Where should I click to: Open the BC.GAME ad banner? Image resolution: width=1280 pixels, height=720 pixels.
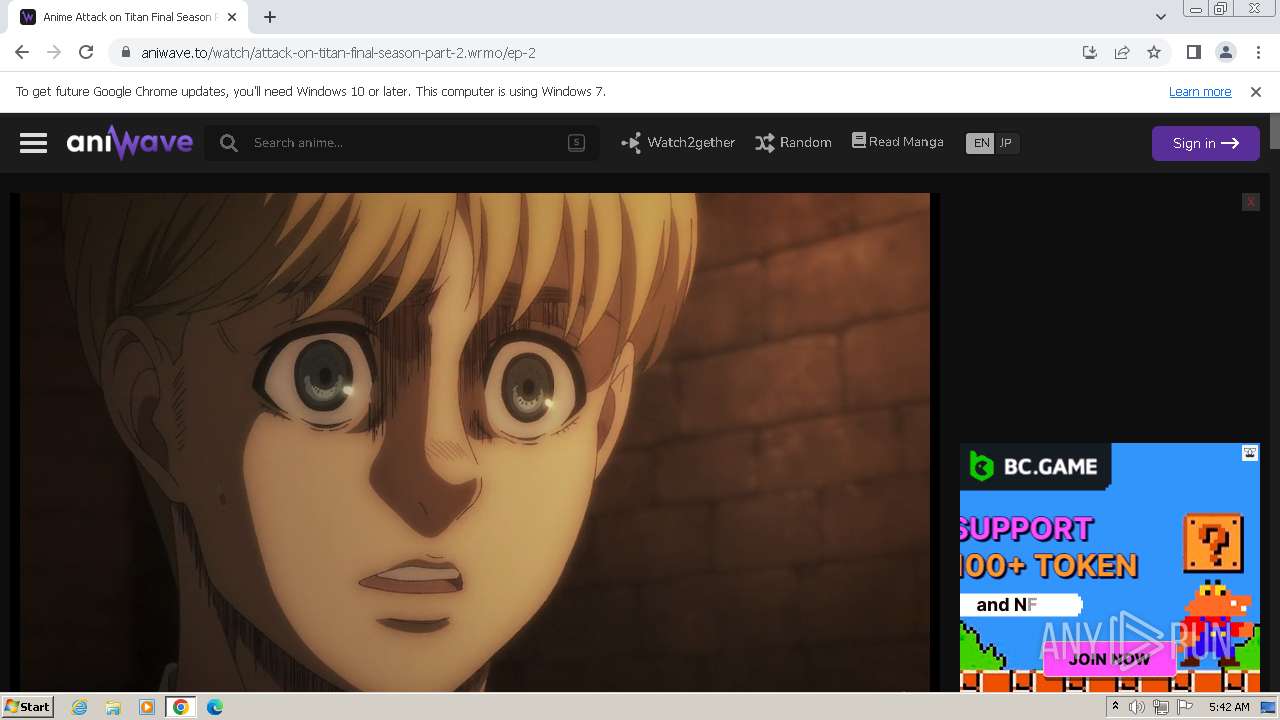pos(1110,567)
